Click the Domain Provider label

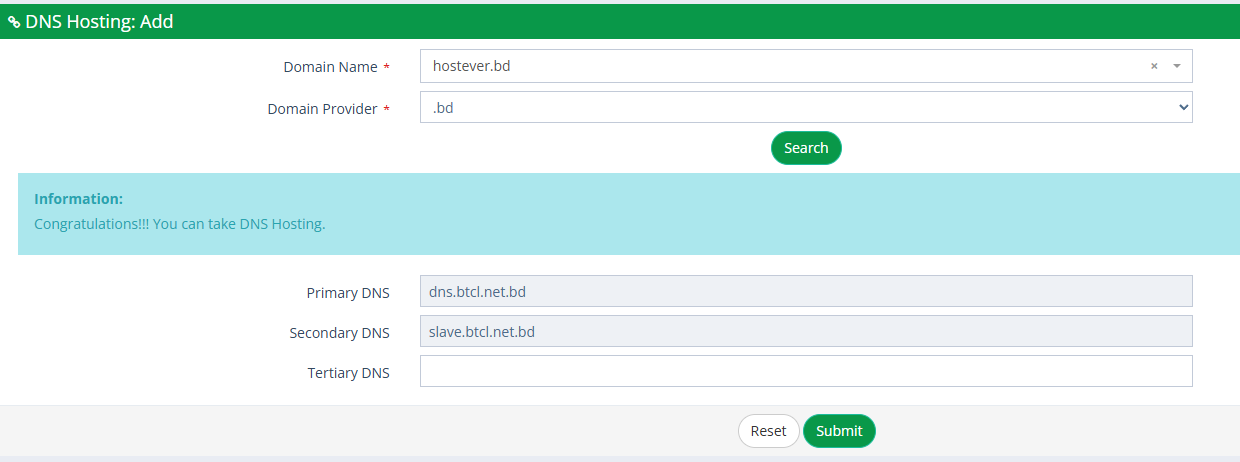point(322,109)
